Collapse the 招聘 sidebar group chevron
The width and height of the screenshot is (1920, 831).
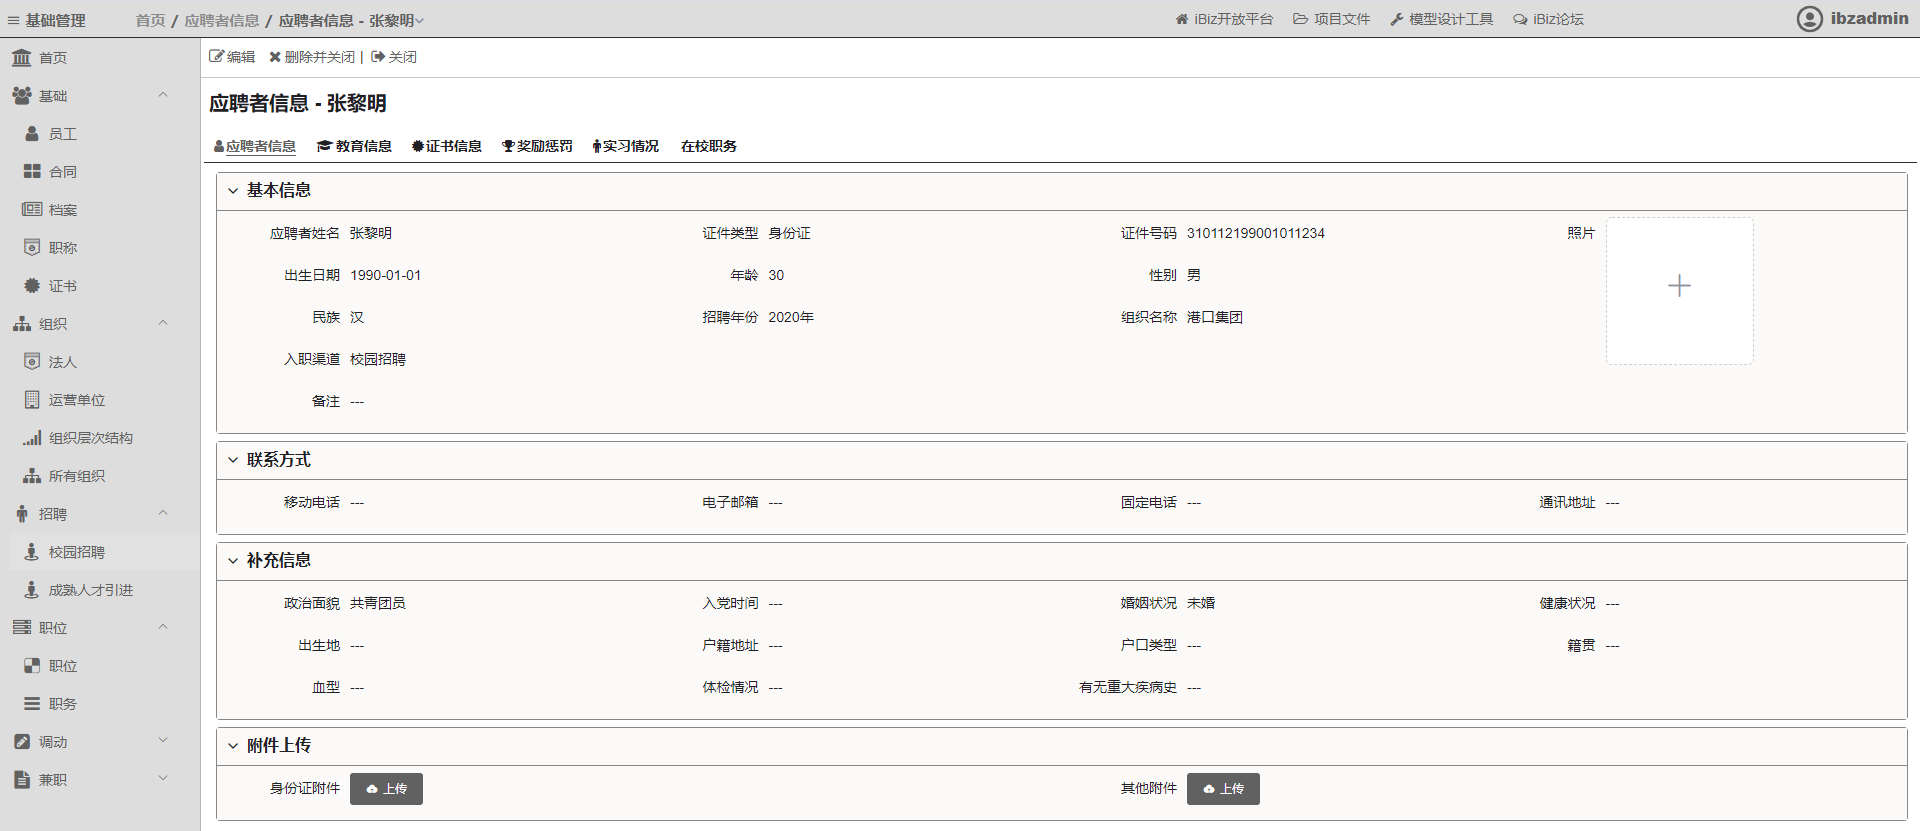tap(163, 513)
